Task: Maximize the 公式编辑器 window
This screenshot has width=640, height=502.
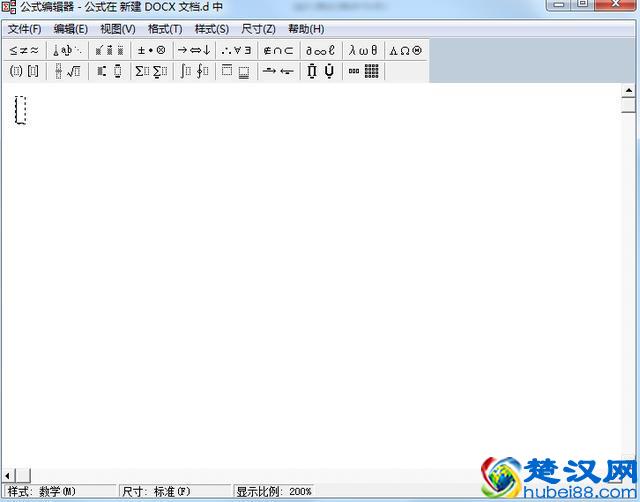Action: tap(583, 4)
